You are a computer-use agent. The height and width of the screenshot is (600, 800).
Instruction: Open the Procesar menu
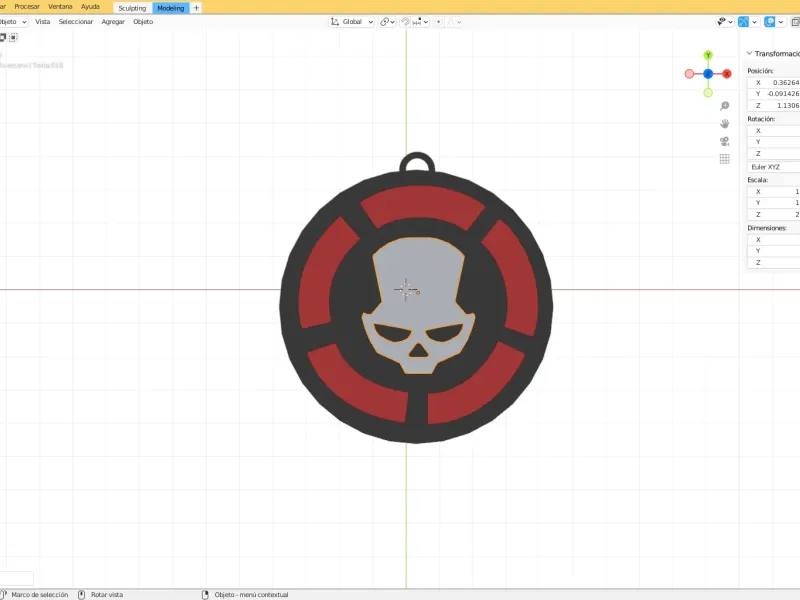click(27, 7)
